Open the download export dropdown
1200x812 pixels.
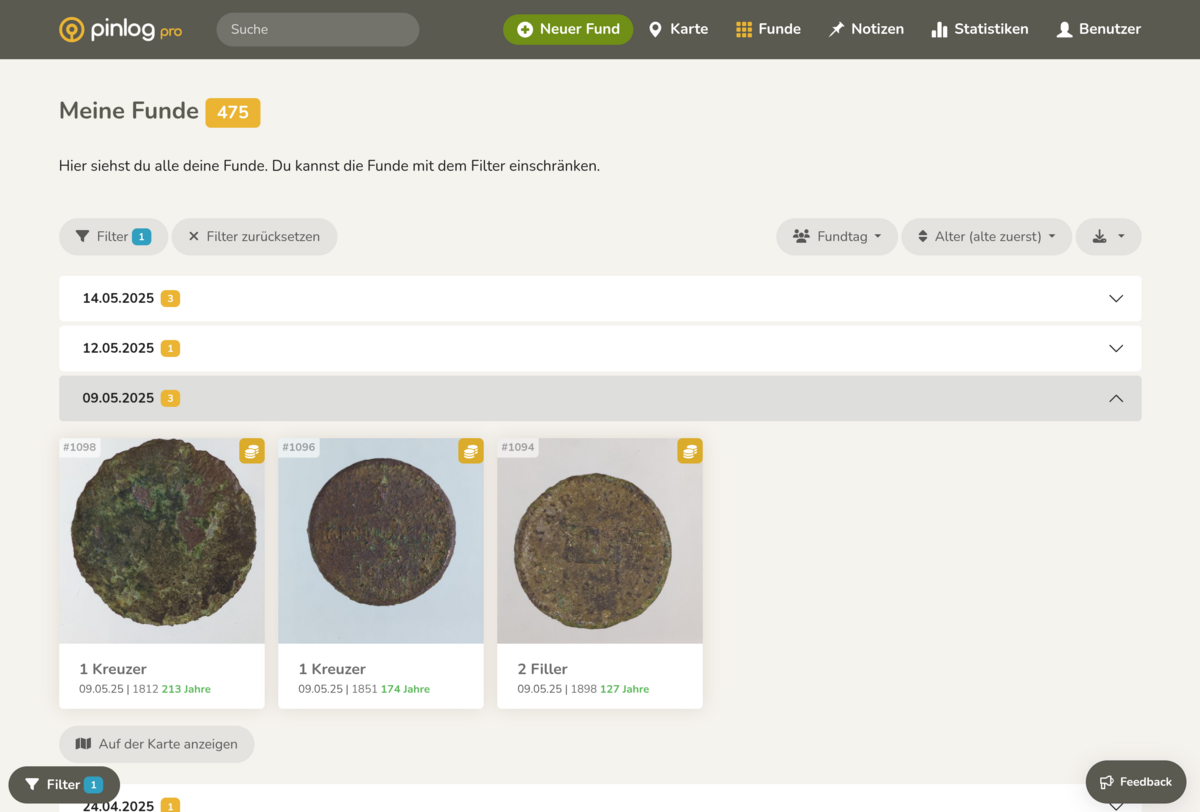pos(1109,237)
